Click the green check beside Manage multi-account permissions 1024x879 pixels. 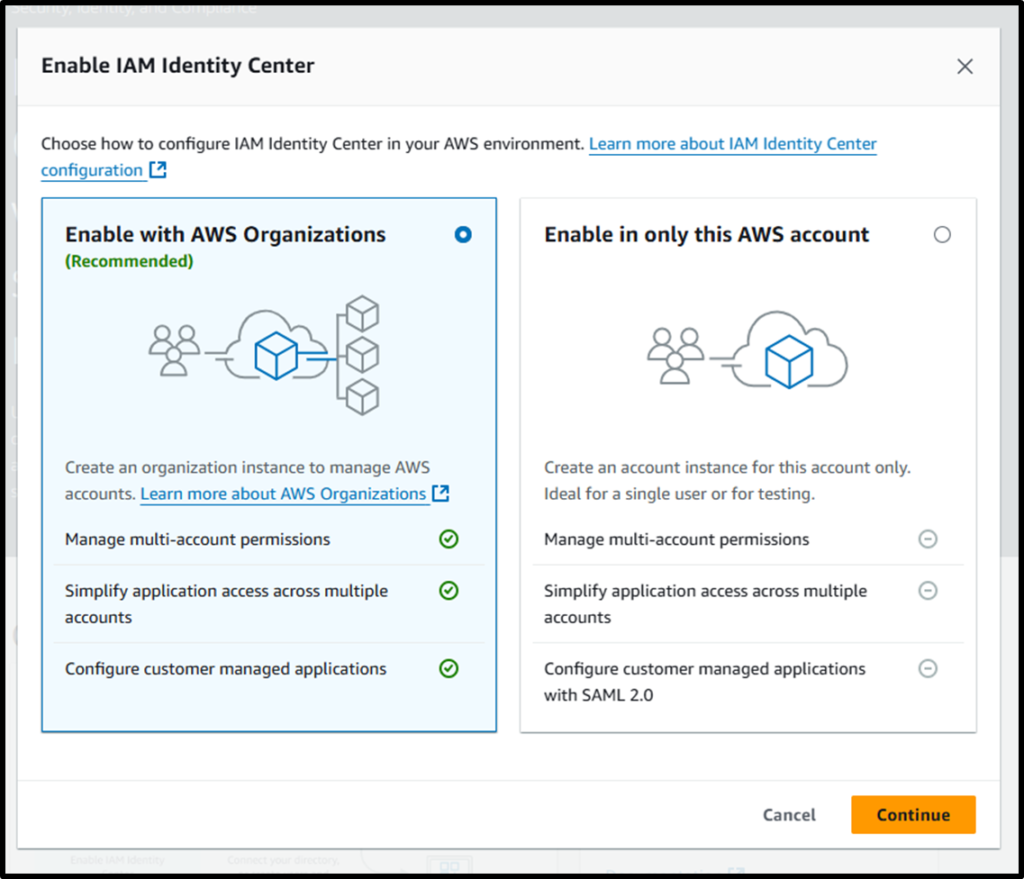tap(448, 539)
